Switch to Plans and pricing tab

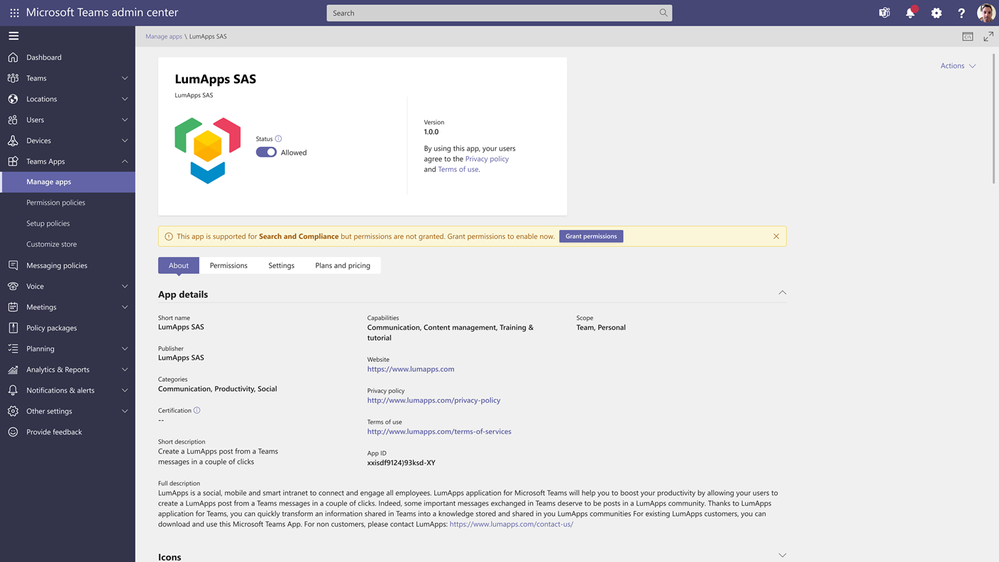(343, 266)
